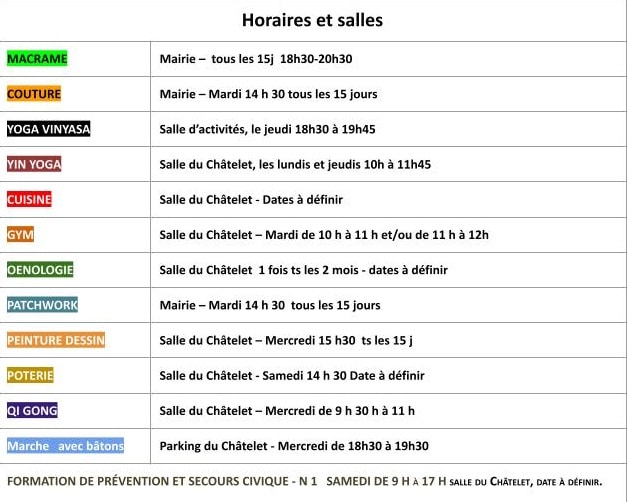Click the green MACRAME label
Viewport: 627px width, 502px height.
(37, 59)
